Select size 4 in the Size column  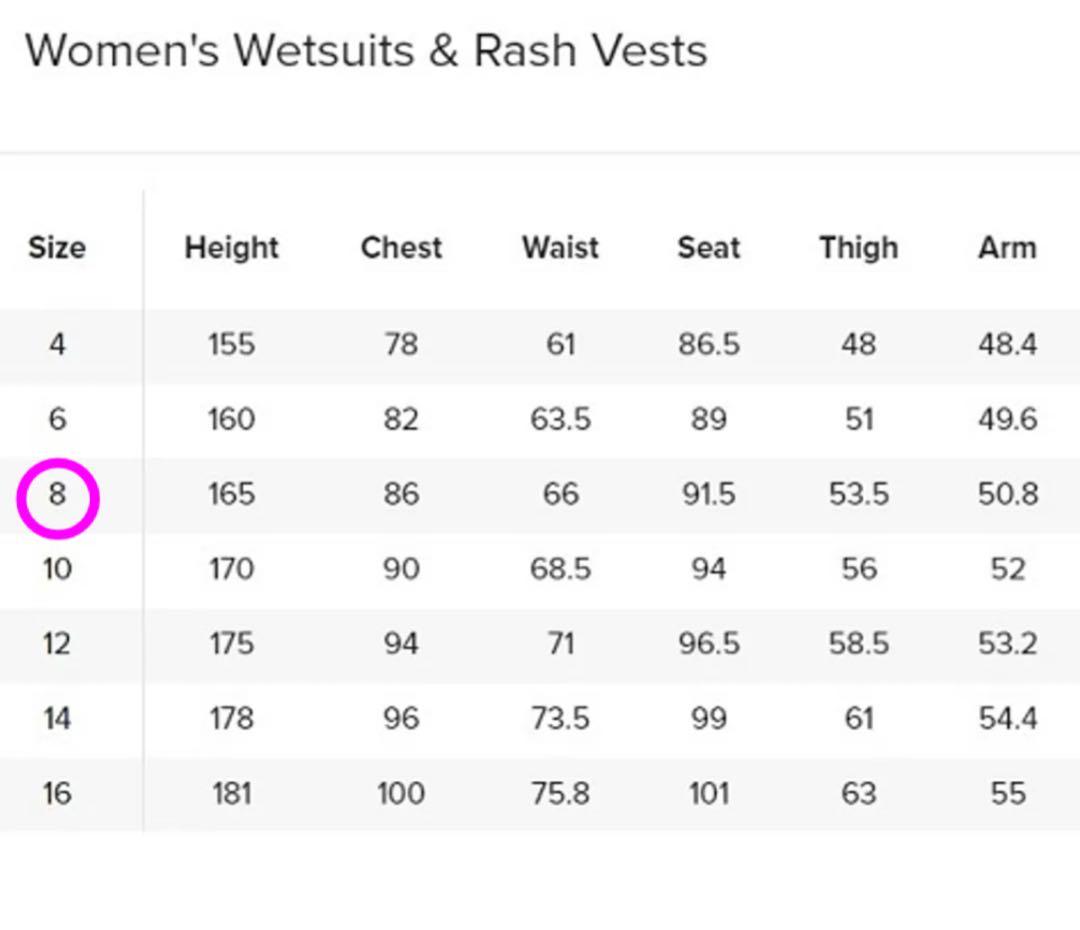pyautogui.click(x=57, y=345)
